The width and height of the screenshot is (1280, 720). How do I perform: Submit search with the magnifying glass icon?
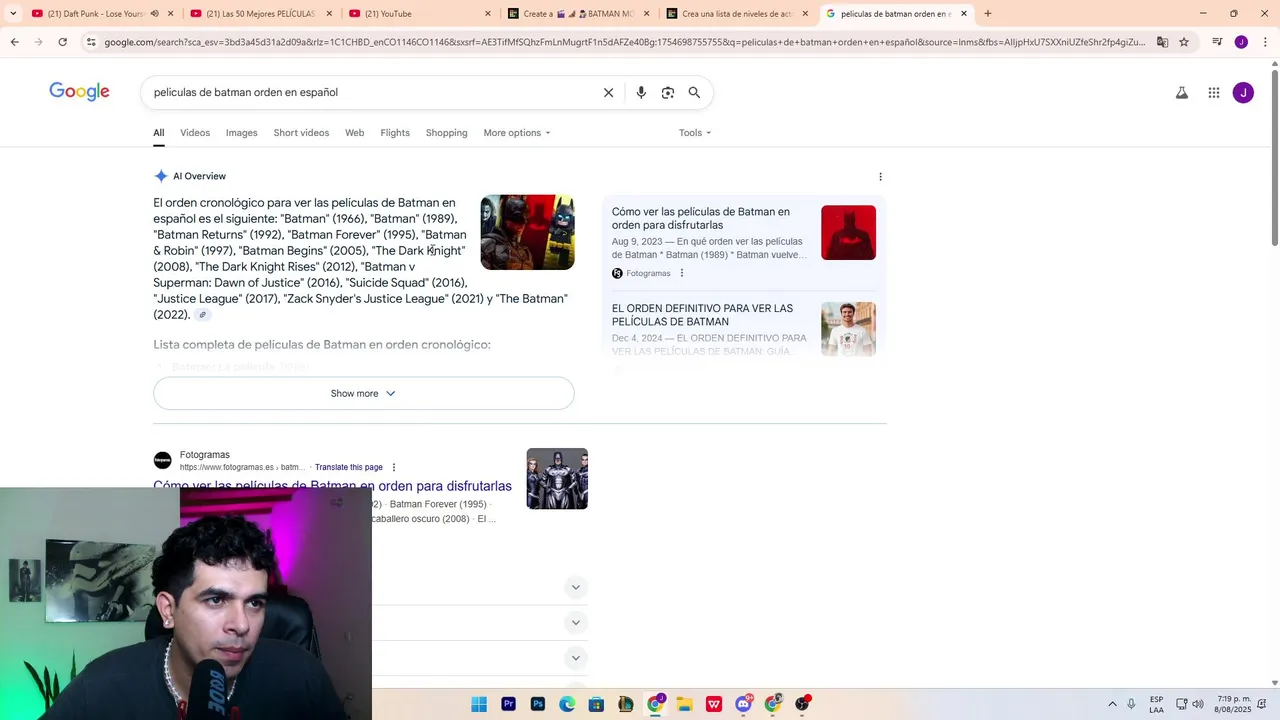(x=694, y=93)
